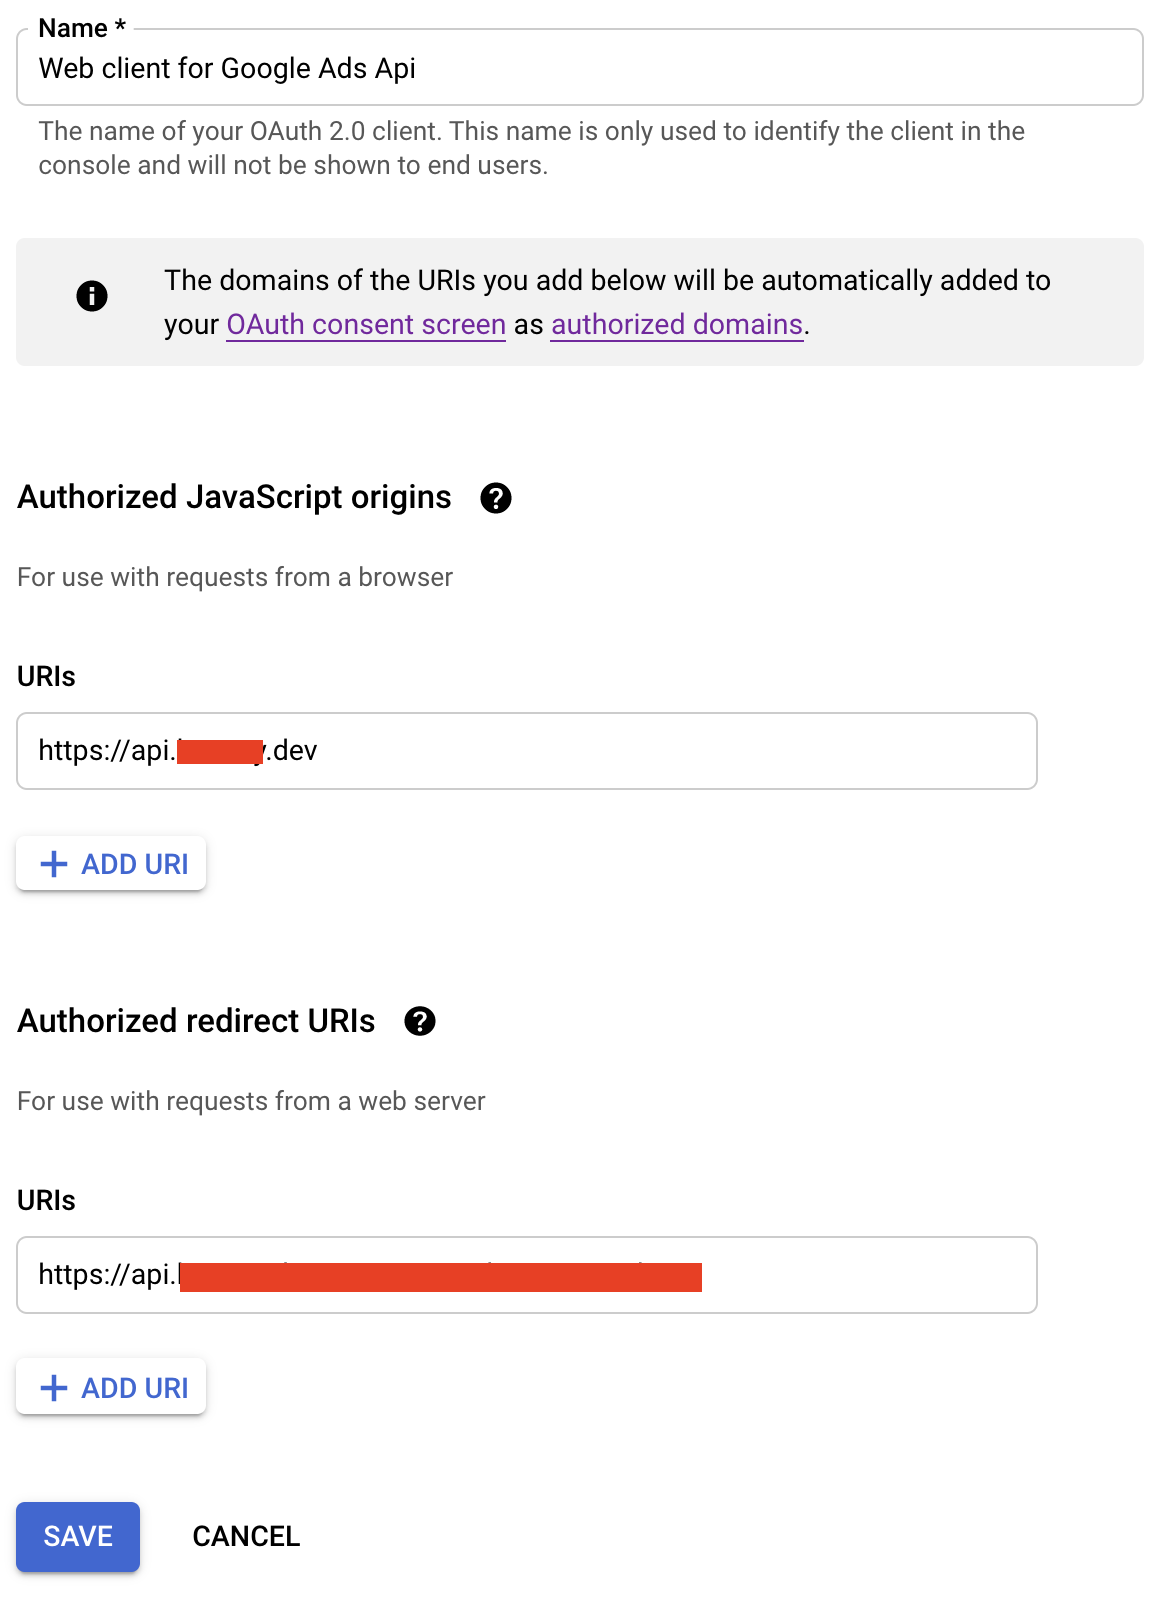Click the Name field helper description text
Viewport: 1154px width, 1600px height.
click(x=531, y=148)
